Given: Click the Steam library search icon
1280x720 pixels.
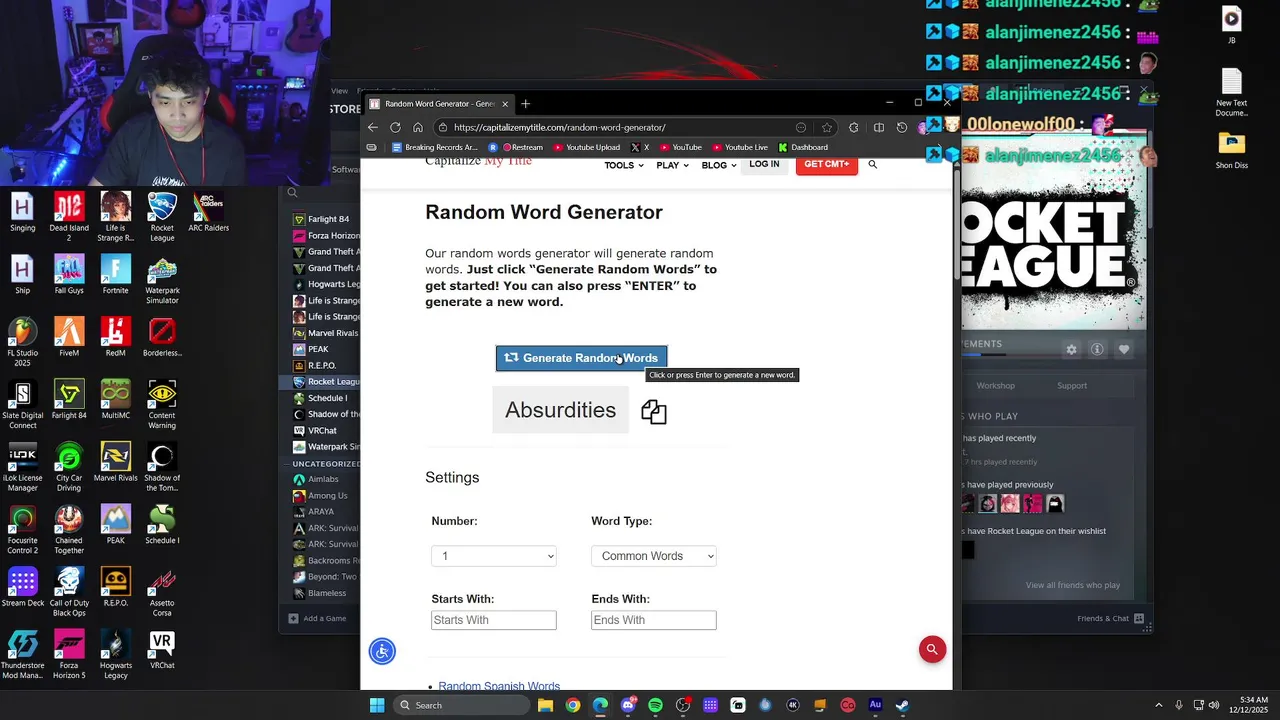Looking at the screenshot, I should coord(292,192).
